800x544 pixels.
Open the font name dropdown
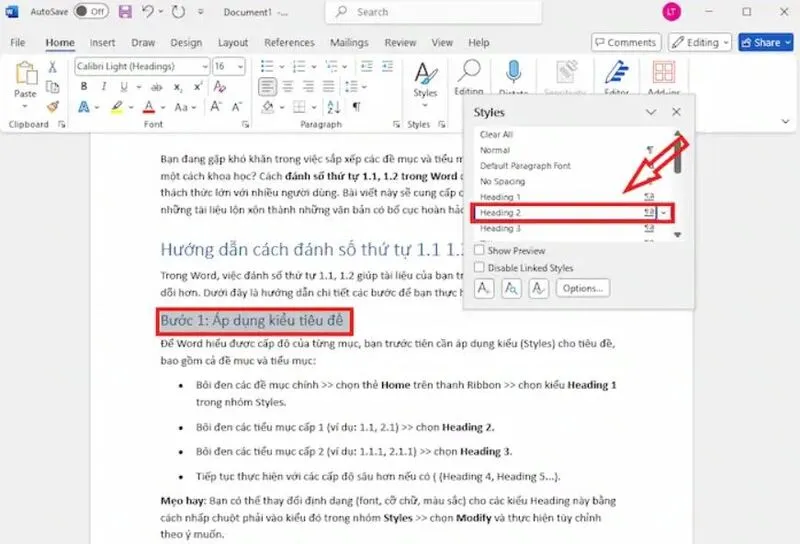pos(205,67)
